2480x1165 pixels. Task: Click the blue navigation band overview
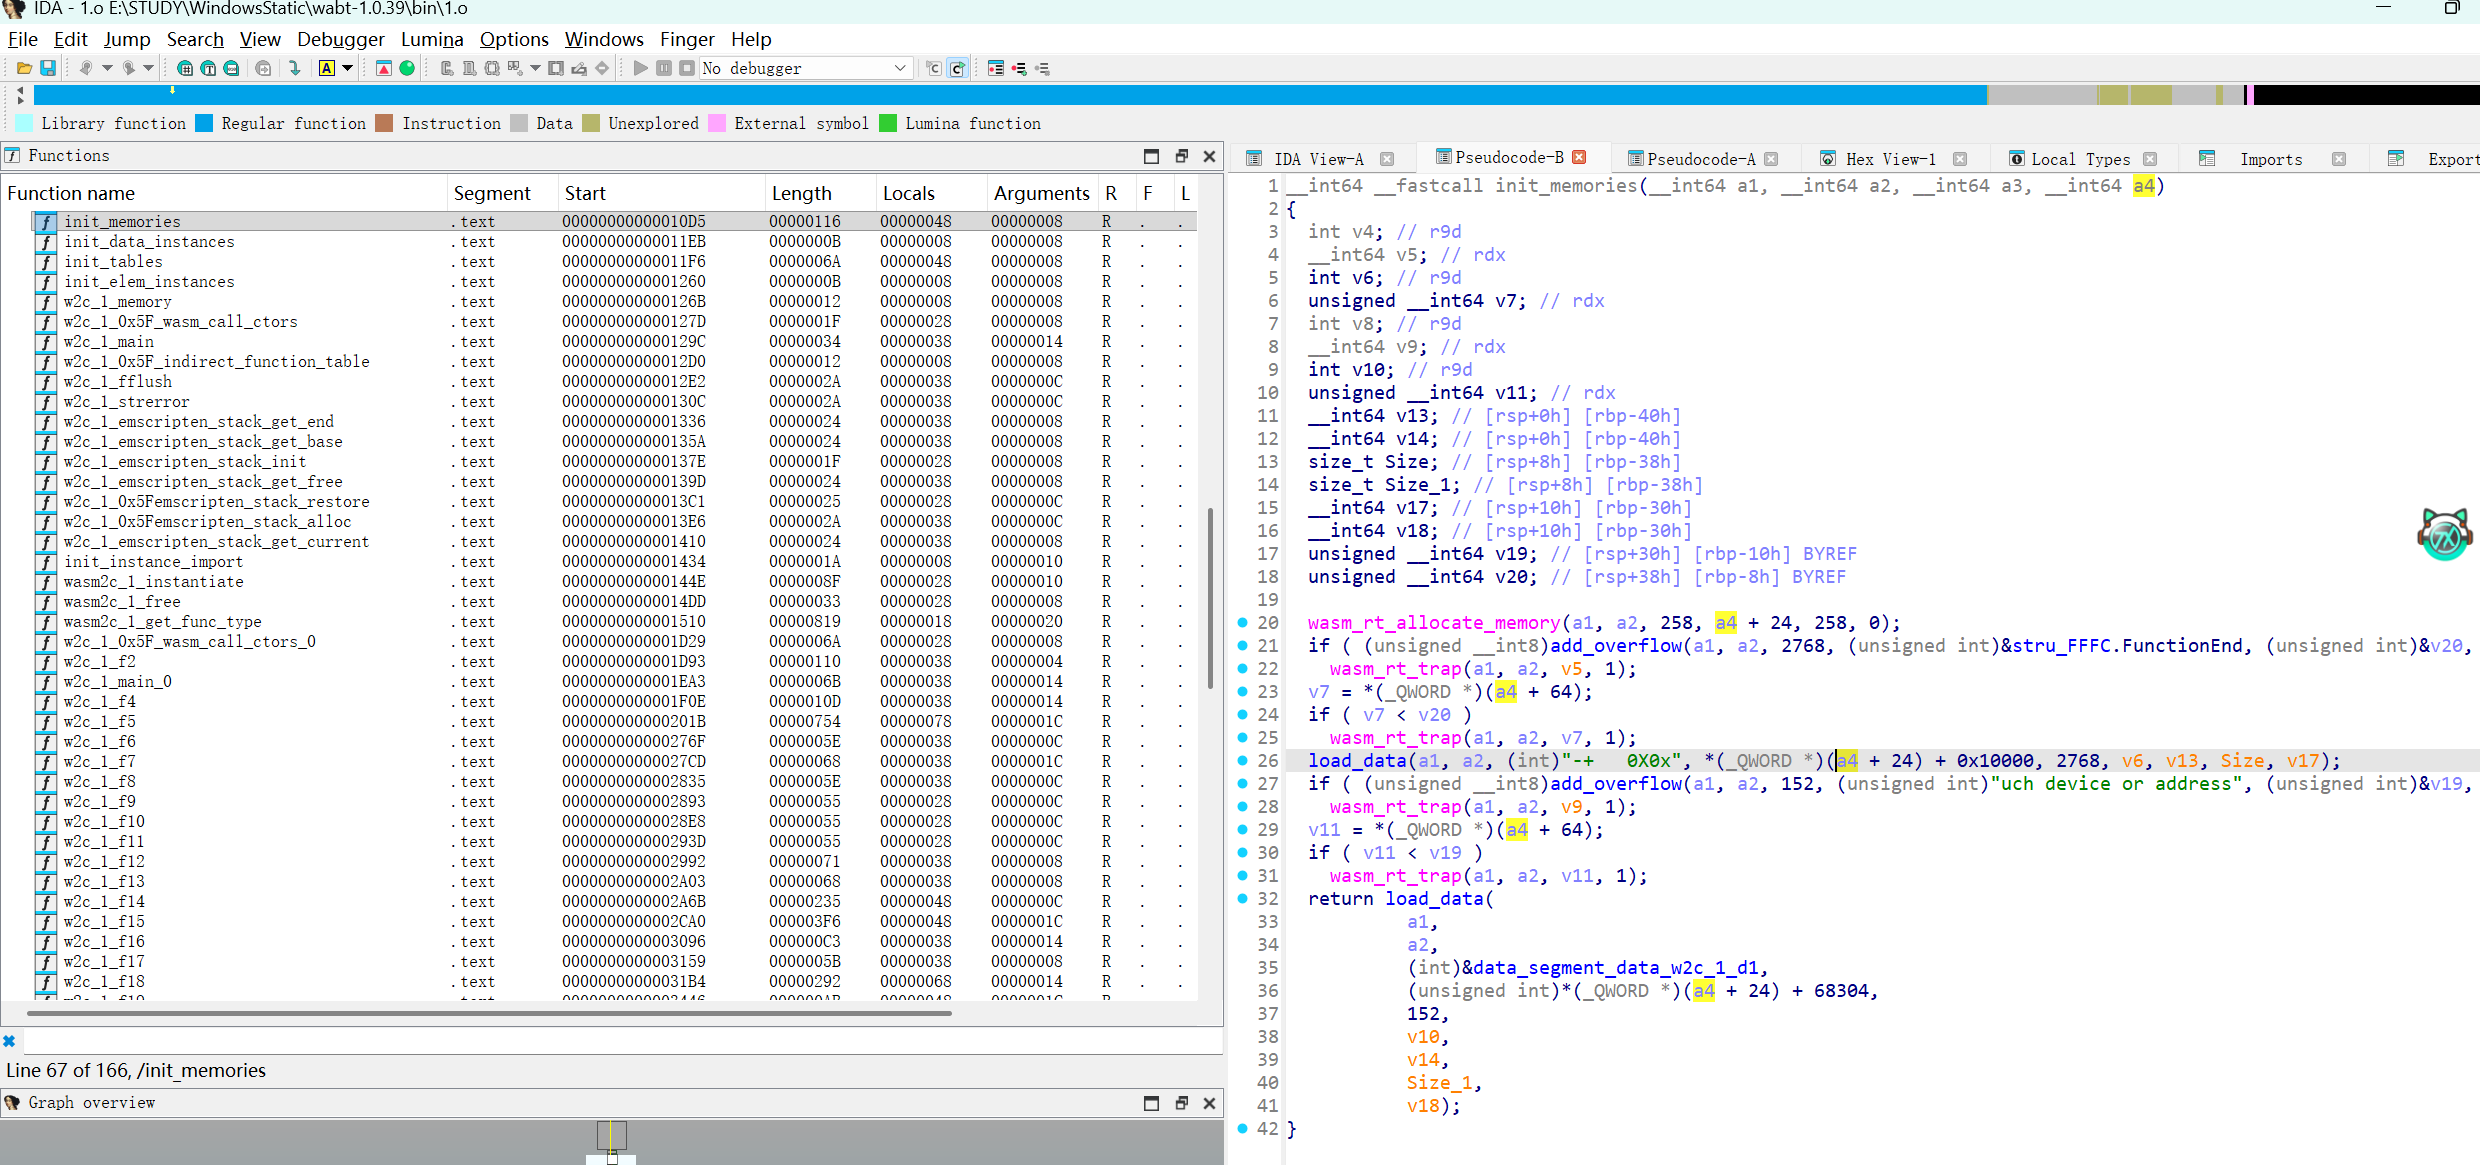pyautogui.click(x=1000, y=95)
